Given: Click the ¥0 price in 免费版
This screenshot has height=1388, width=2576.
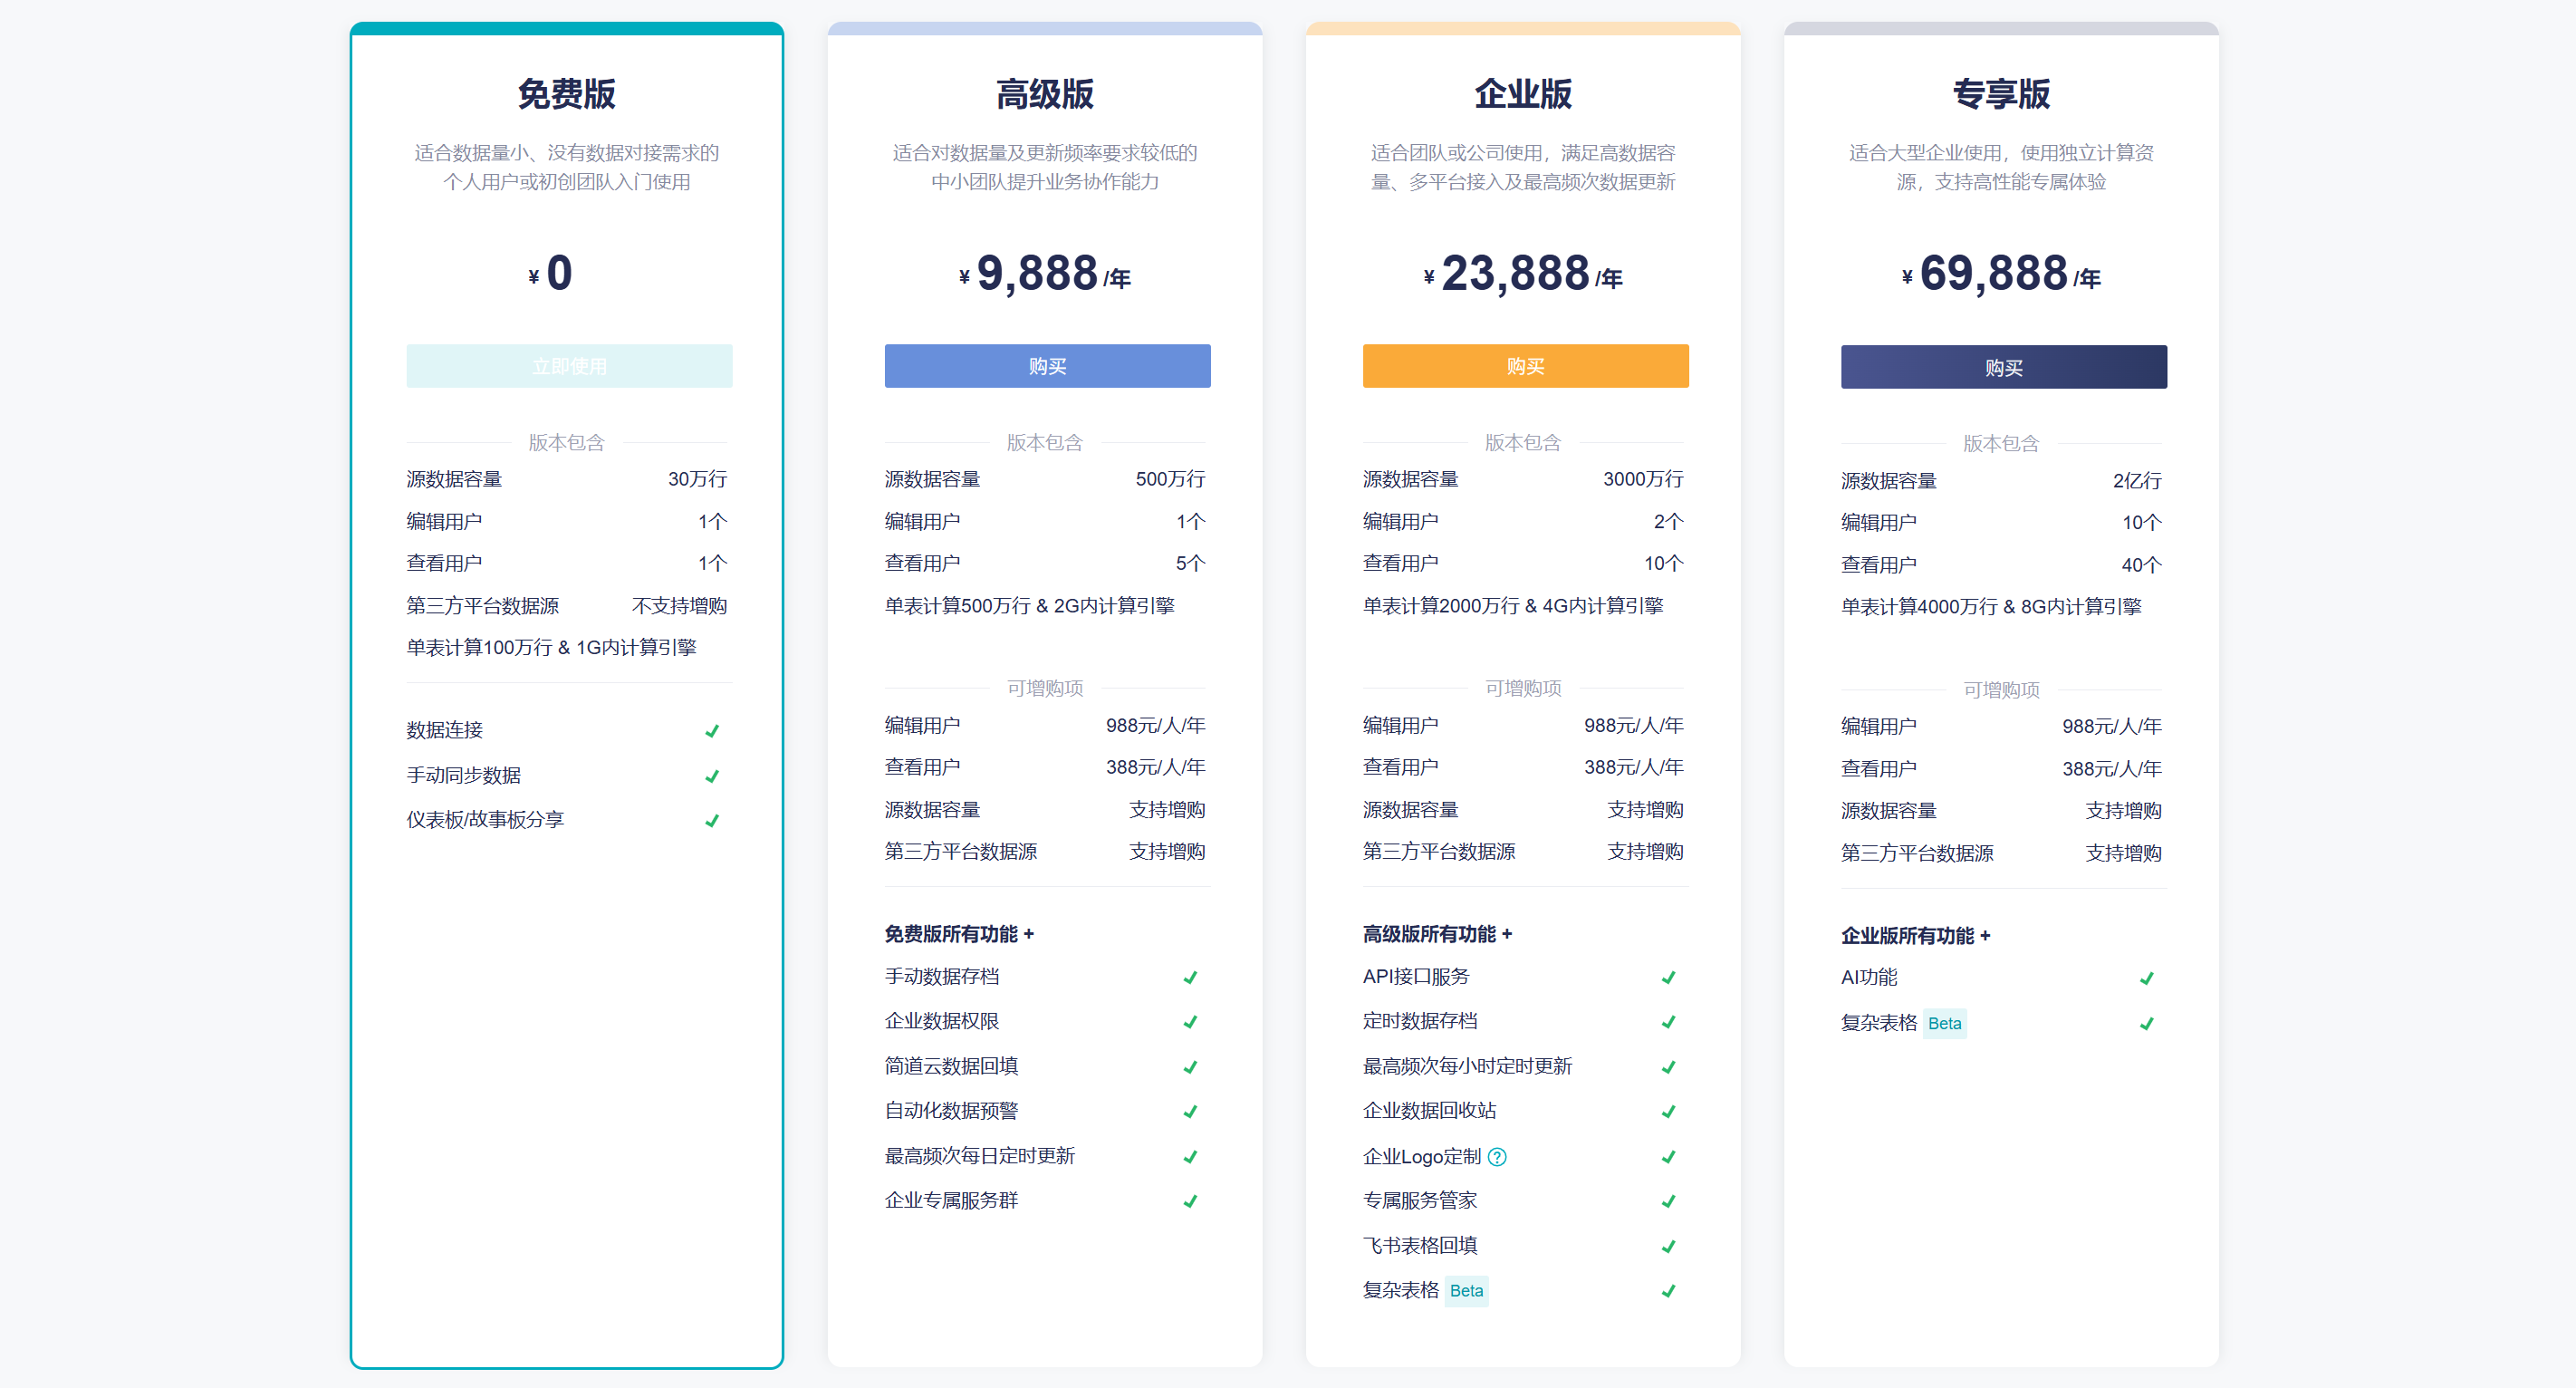Looking at the screenshot, I should [552, 274].
